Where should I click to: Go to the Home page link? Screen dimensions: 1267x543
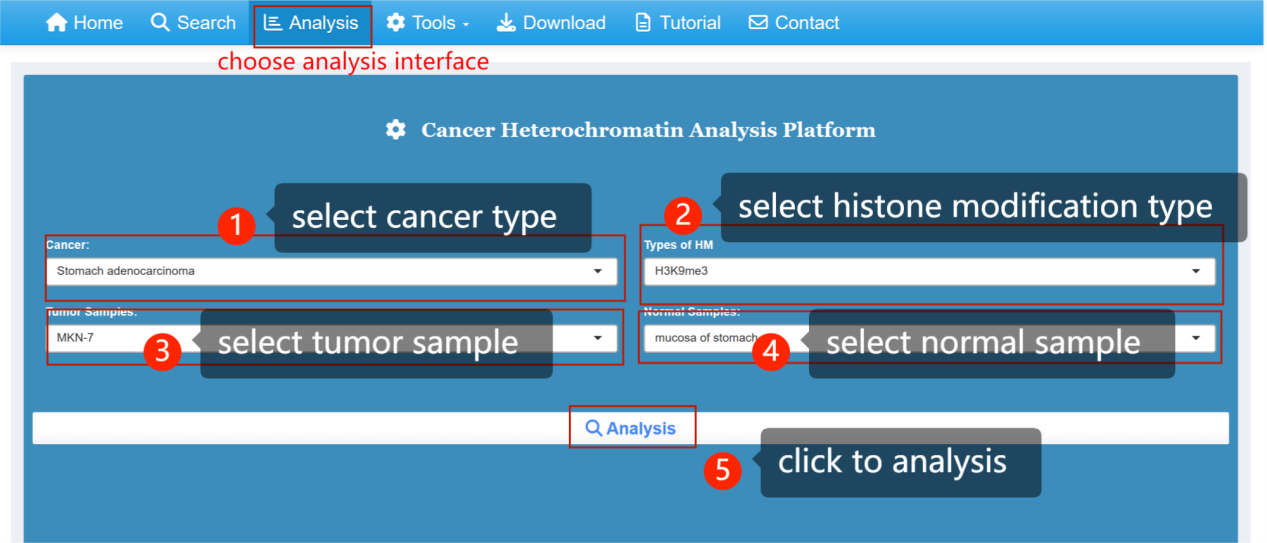click(97, 22)
